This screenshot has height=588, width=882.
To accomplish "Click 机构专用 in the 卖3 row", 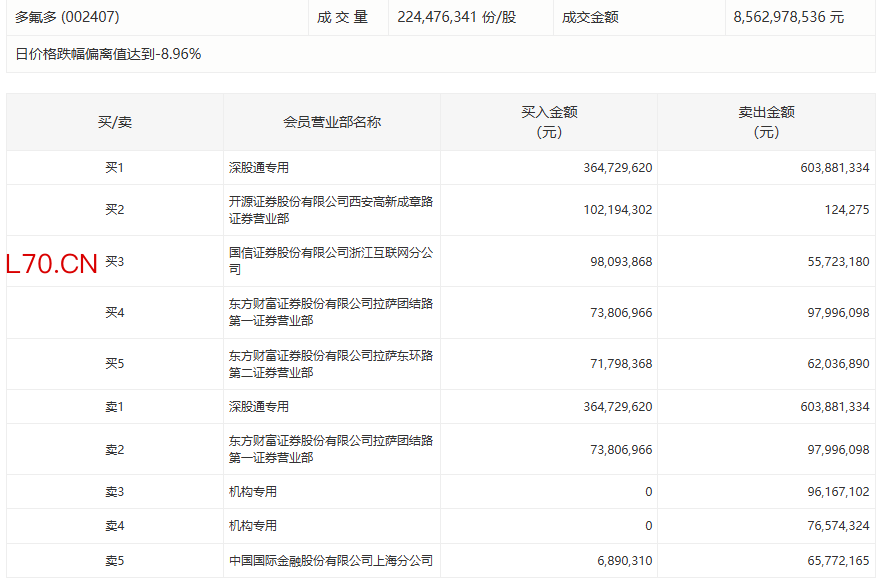I will pyautogui.click(x=253, y=492).
